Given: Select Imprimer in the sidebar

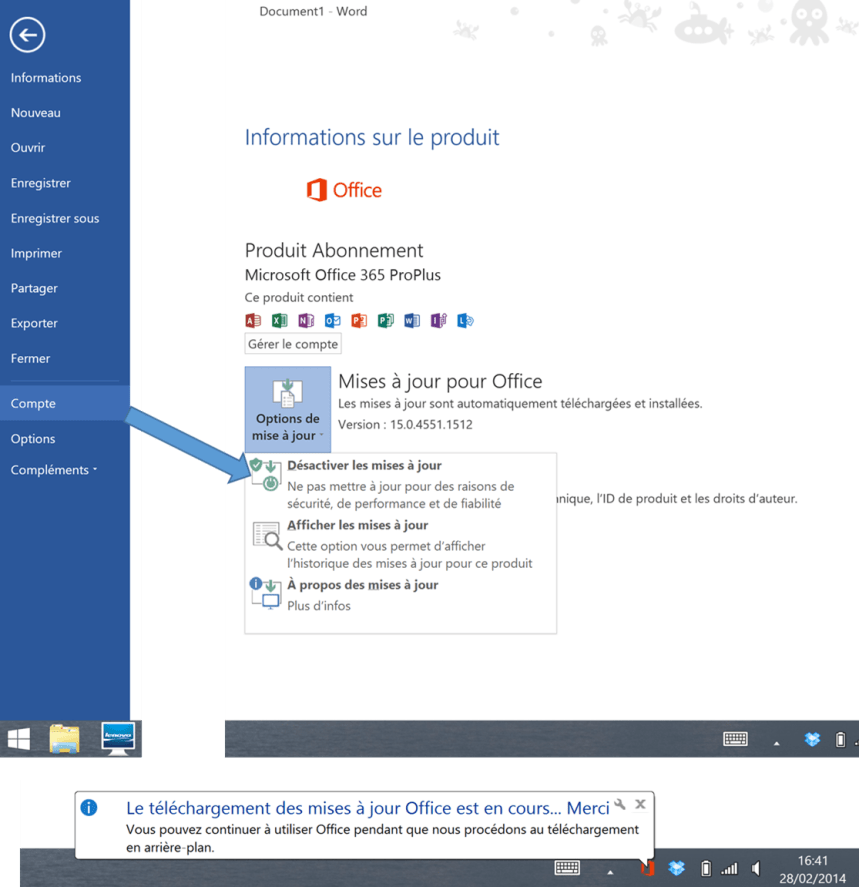Looking at the screenshot, I should 38,253.
